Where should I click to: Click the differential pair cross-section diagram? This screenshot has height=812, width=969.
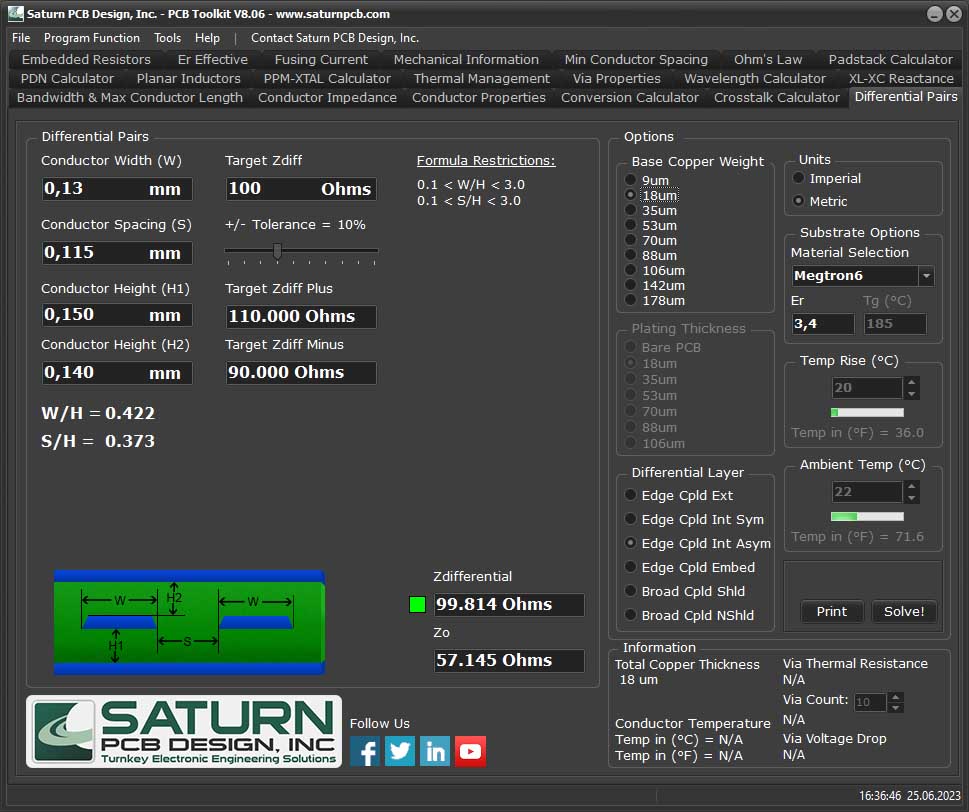[189, 622]
